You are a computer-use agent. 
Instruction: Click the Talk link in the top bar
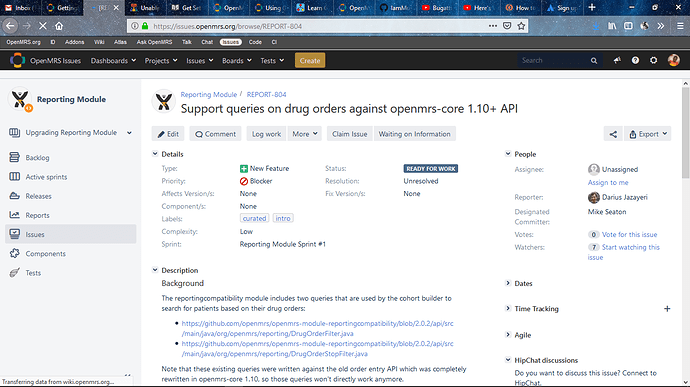click(187, 42)
